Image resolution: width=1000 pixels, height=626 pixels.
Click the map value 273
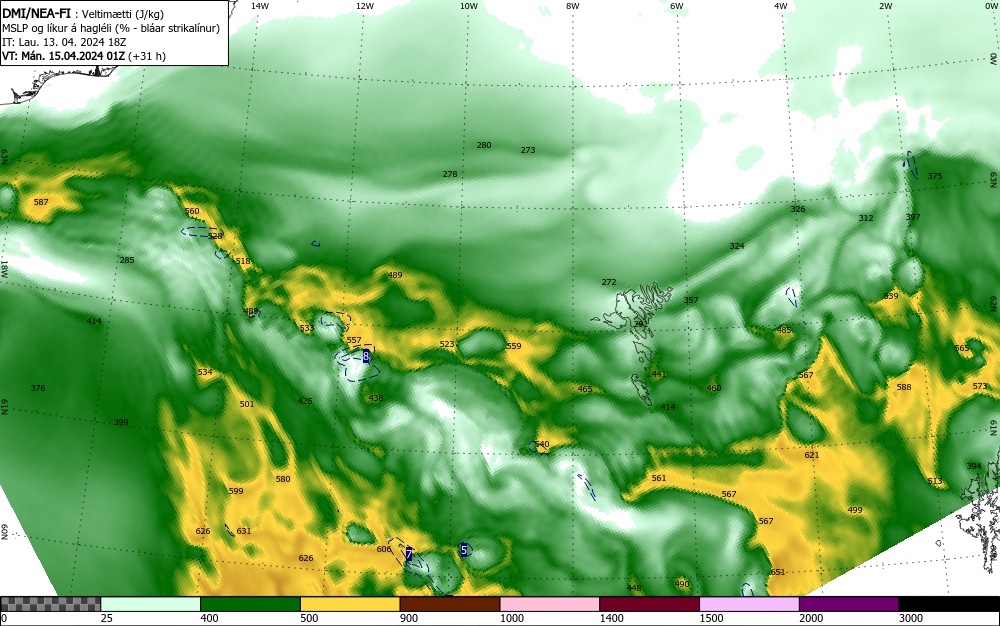click(528, 150)
